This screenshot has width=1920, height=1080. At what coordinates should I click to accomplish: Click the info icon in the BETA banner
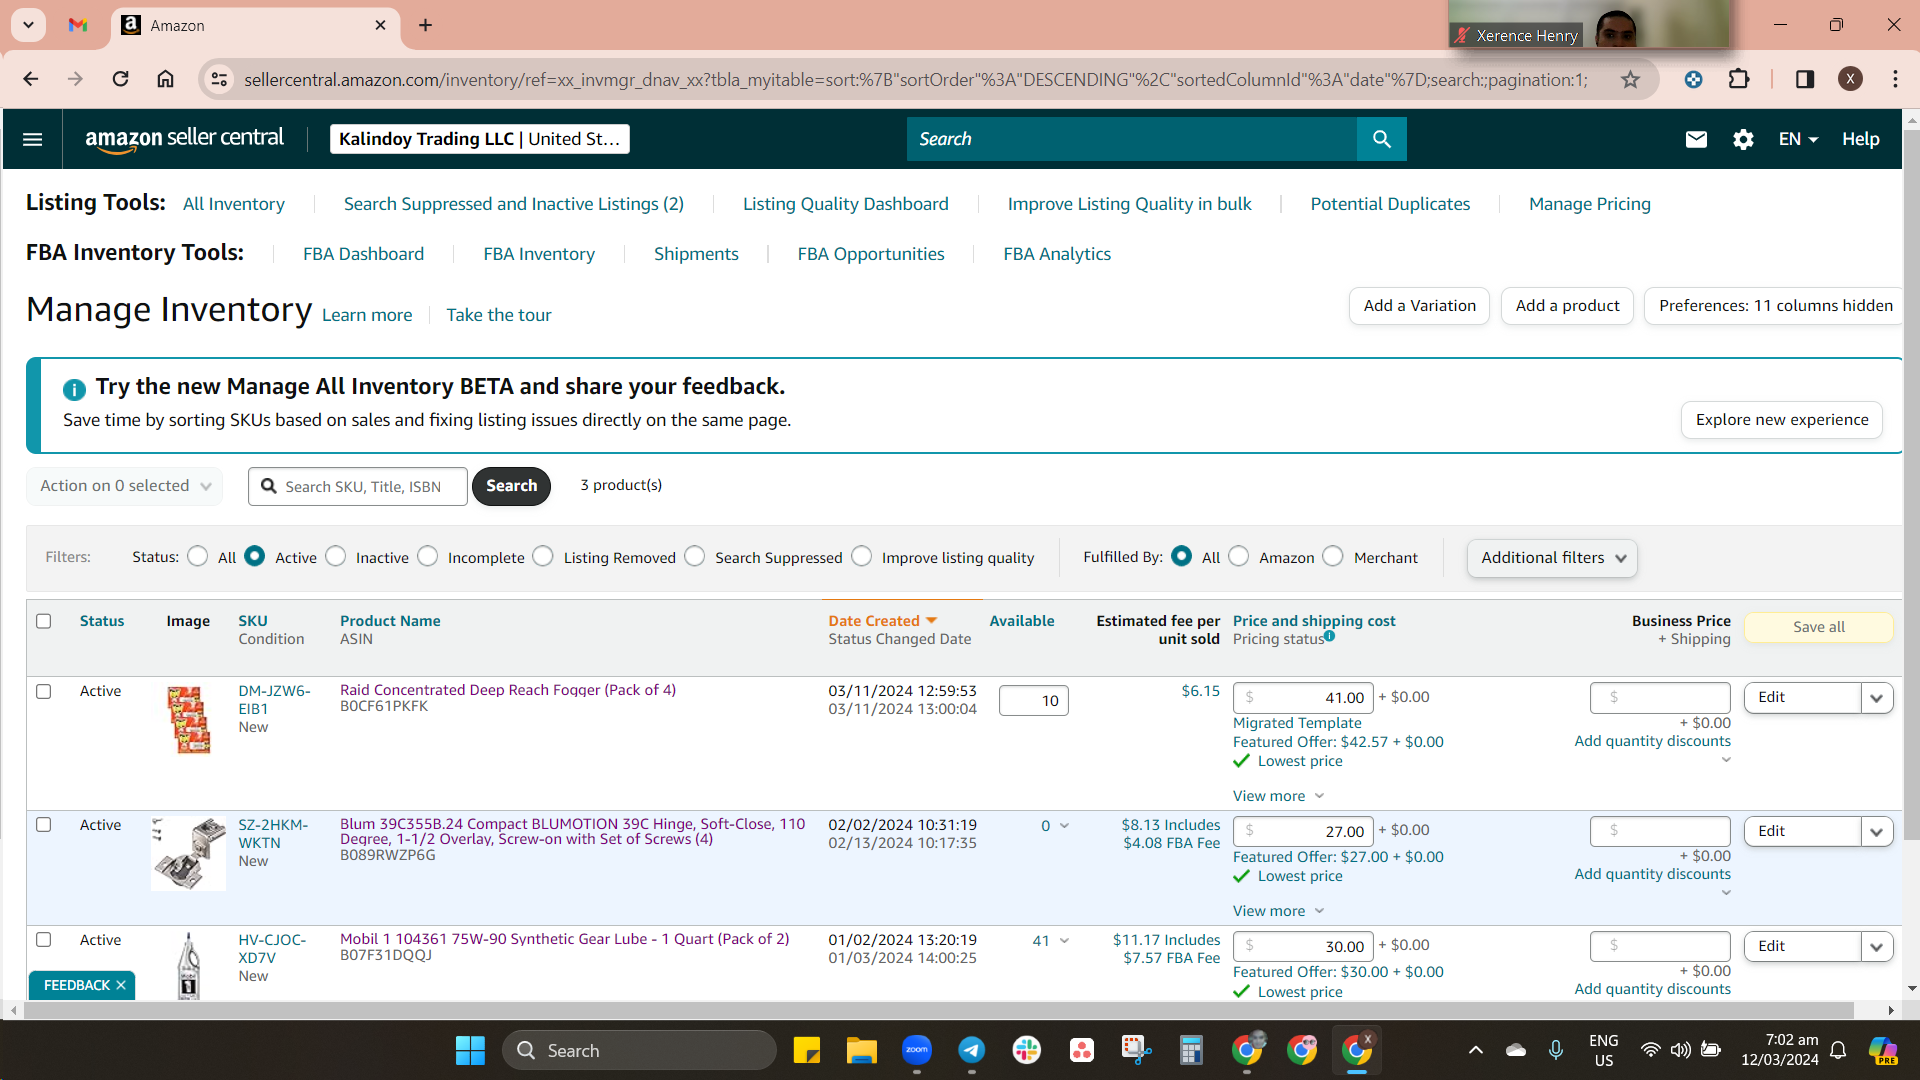point(74,389)
